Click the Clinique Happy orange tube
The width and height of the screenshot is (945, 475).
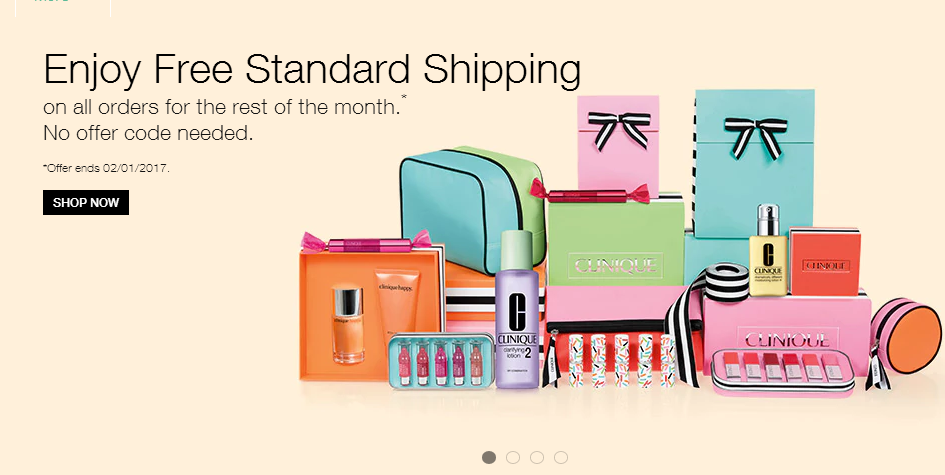tap(397, 301)
